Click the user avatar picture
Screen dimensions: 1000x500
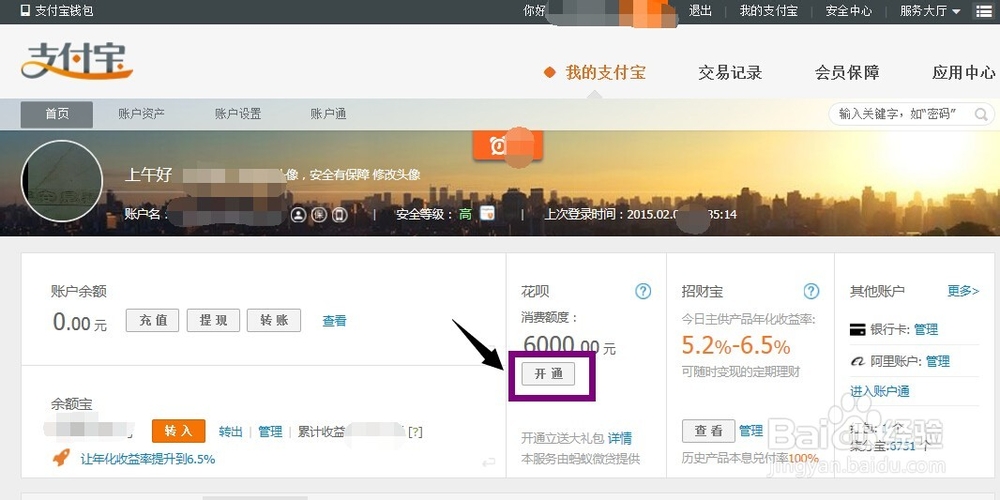click(62, 181)
